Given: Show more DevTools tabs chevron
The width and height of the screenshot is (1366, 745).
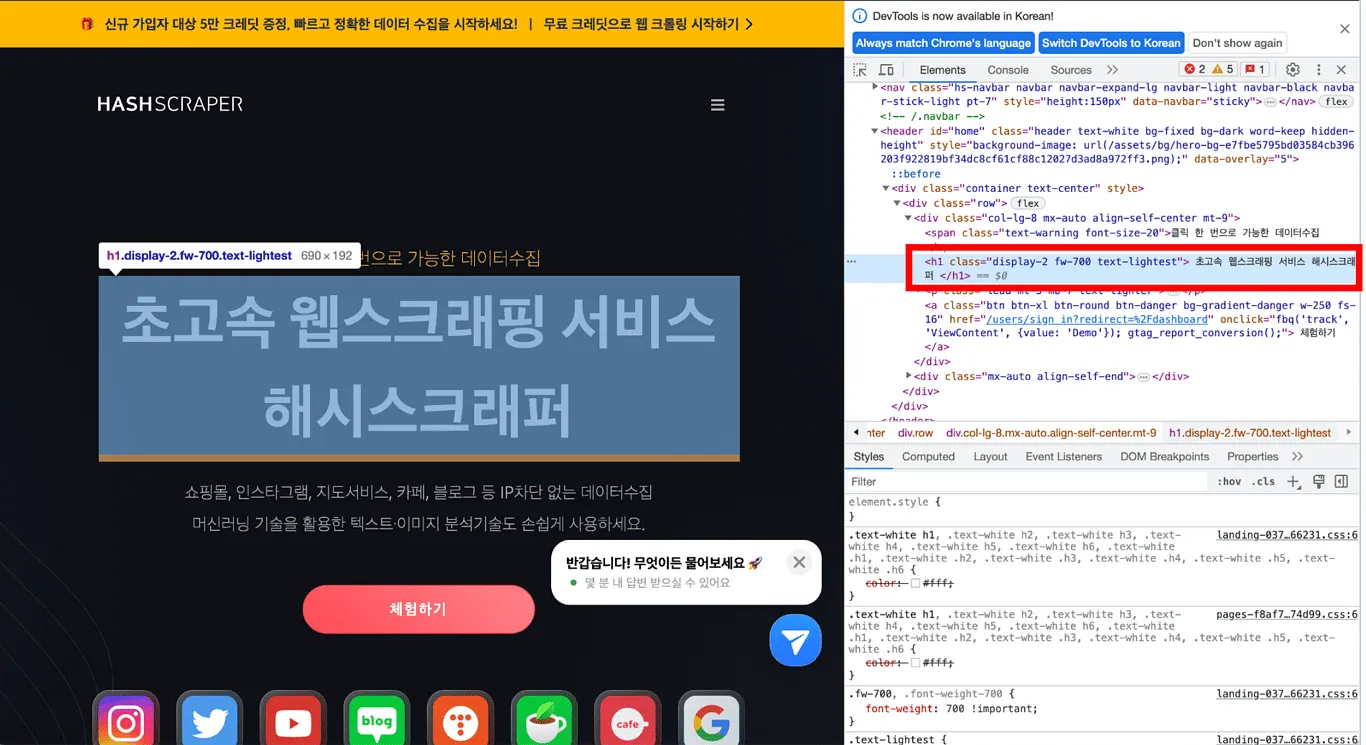Looking at the screenshot, I should tap(1112, 70).
